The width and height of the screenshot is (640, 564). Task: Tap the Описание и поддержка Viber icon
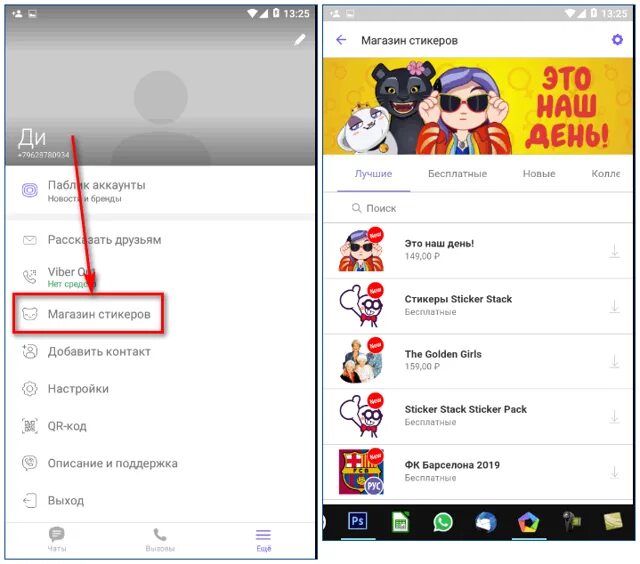click(x=29, y=463)
